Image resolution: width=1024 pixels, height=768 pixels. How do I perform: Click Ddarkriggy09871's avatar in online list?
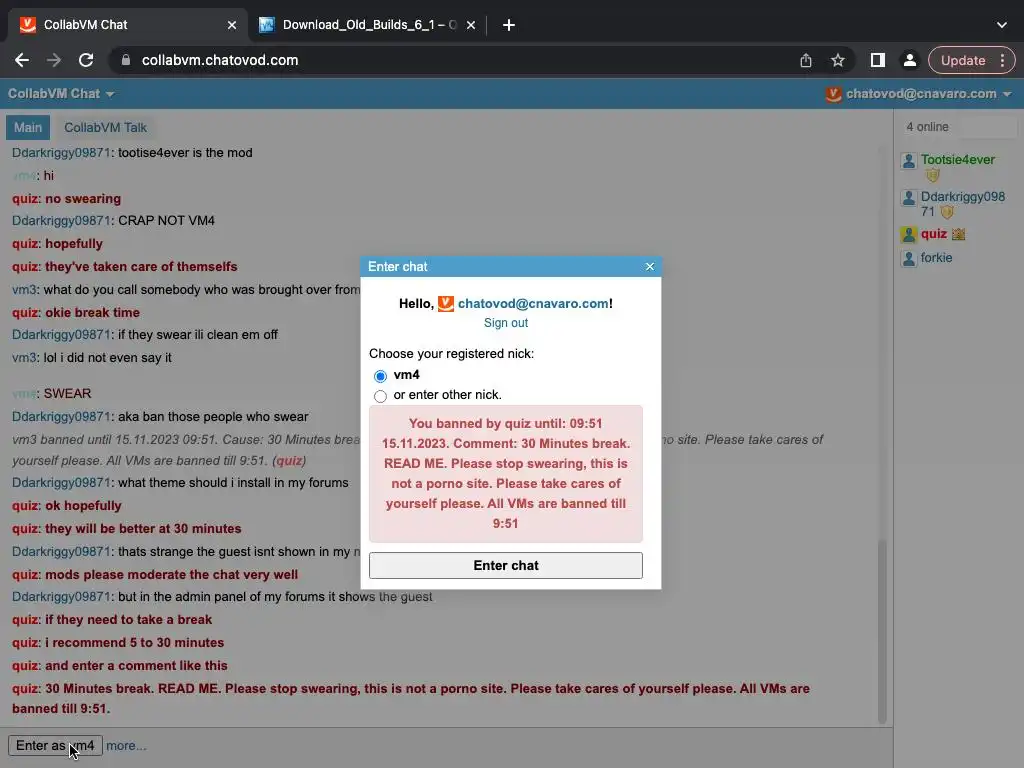pyautogui.click(x=908, y=198)
